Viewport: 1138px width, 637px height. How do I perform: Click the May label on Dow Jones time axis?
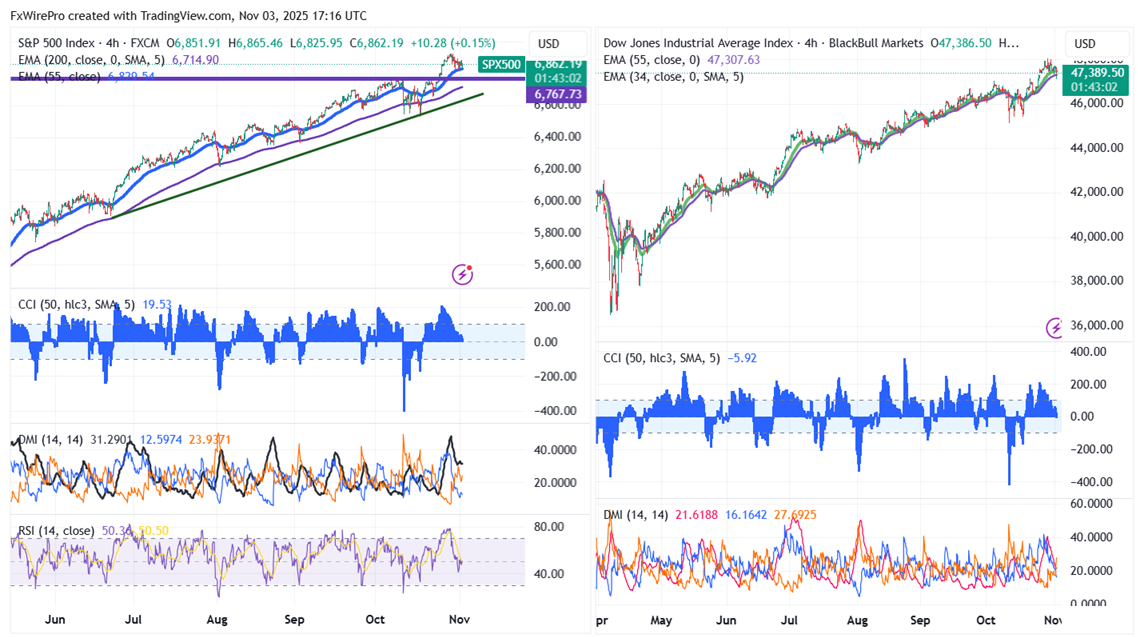[661, 620]
